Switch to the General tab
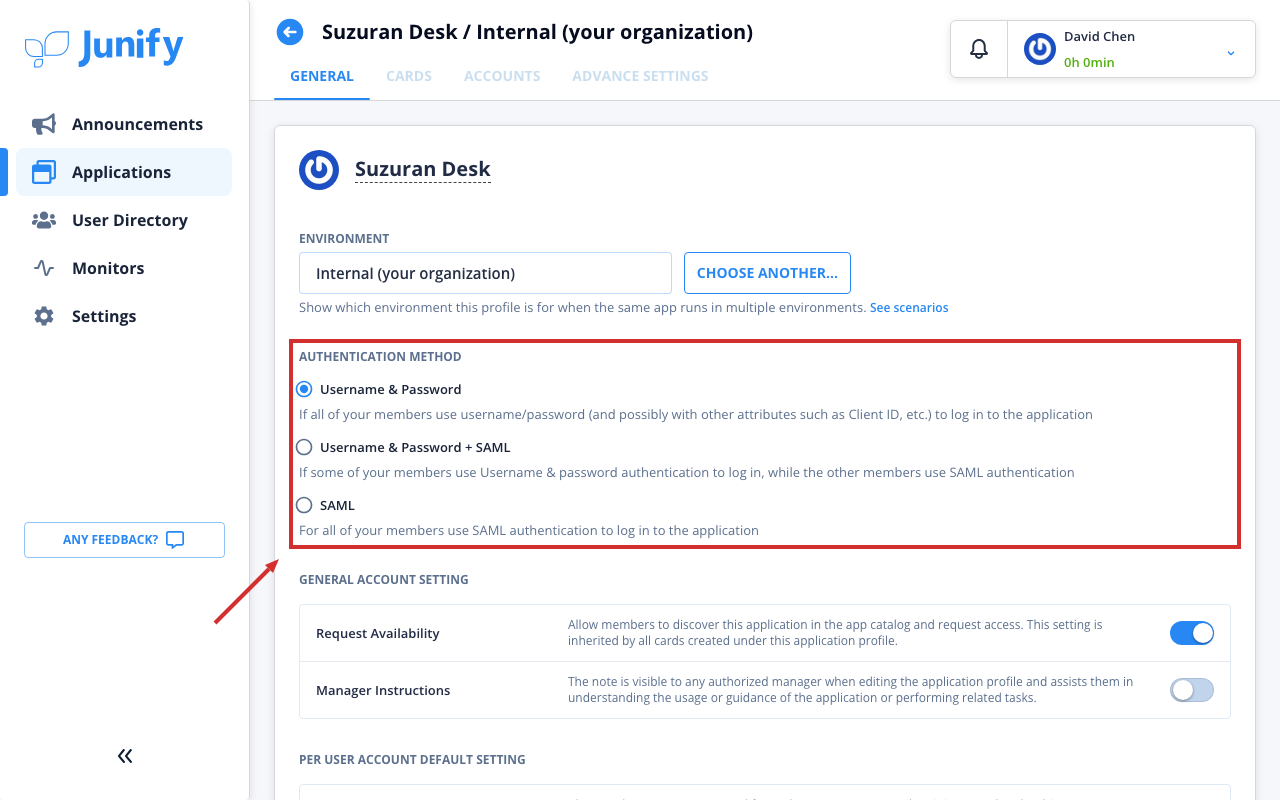 coord(322,76)
